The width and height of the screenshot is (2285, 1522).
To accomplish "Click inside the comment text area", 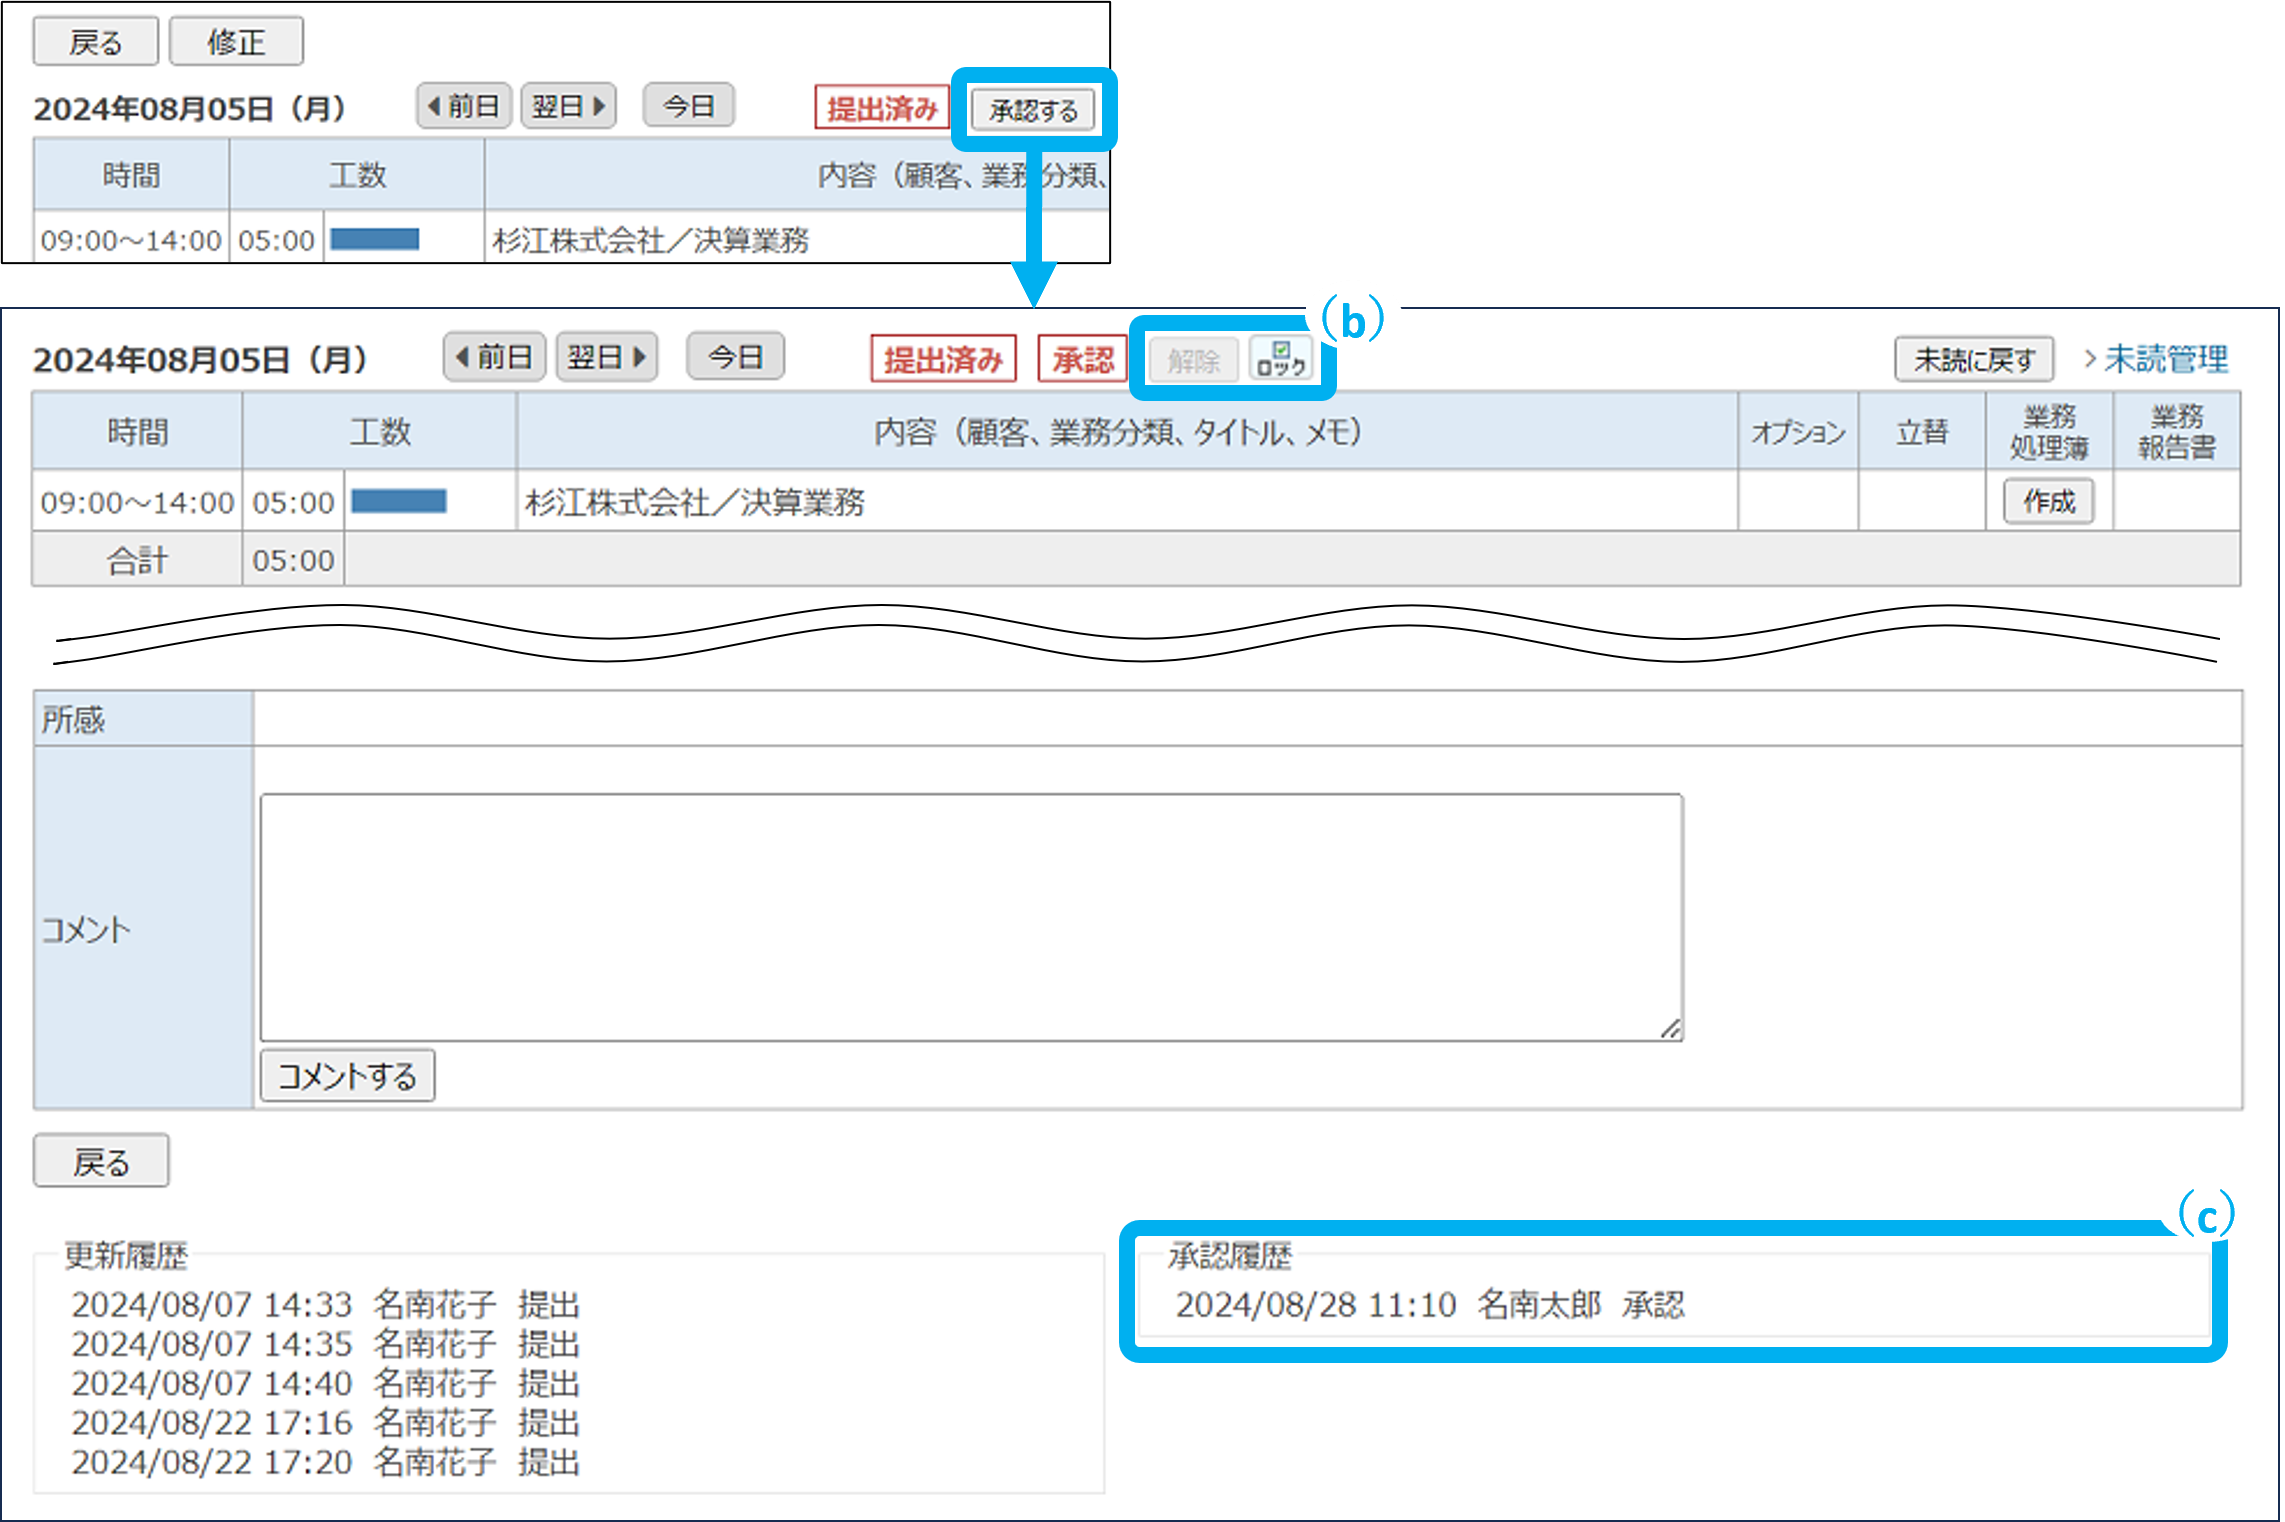I will point(970,916).
